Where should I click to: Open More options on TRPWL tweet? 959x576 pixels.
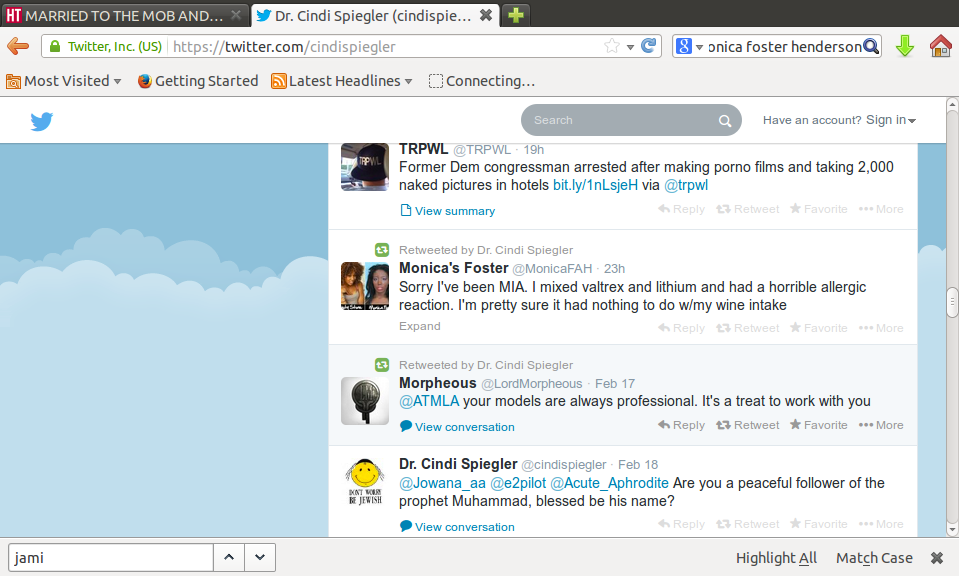881,209
